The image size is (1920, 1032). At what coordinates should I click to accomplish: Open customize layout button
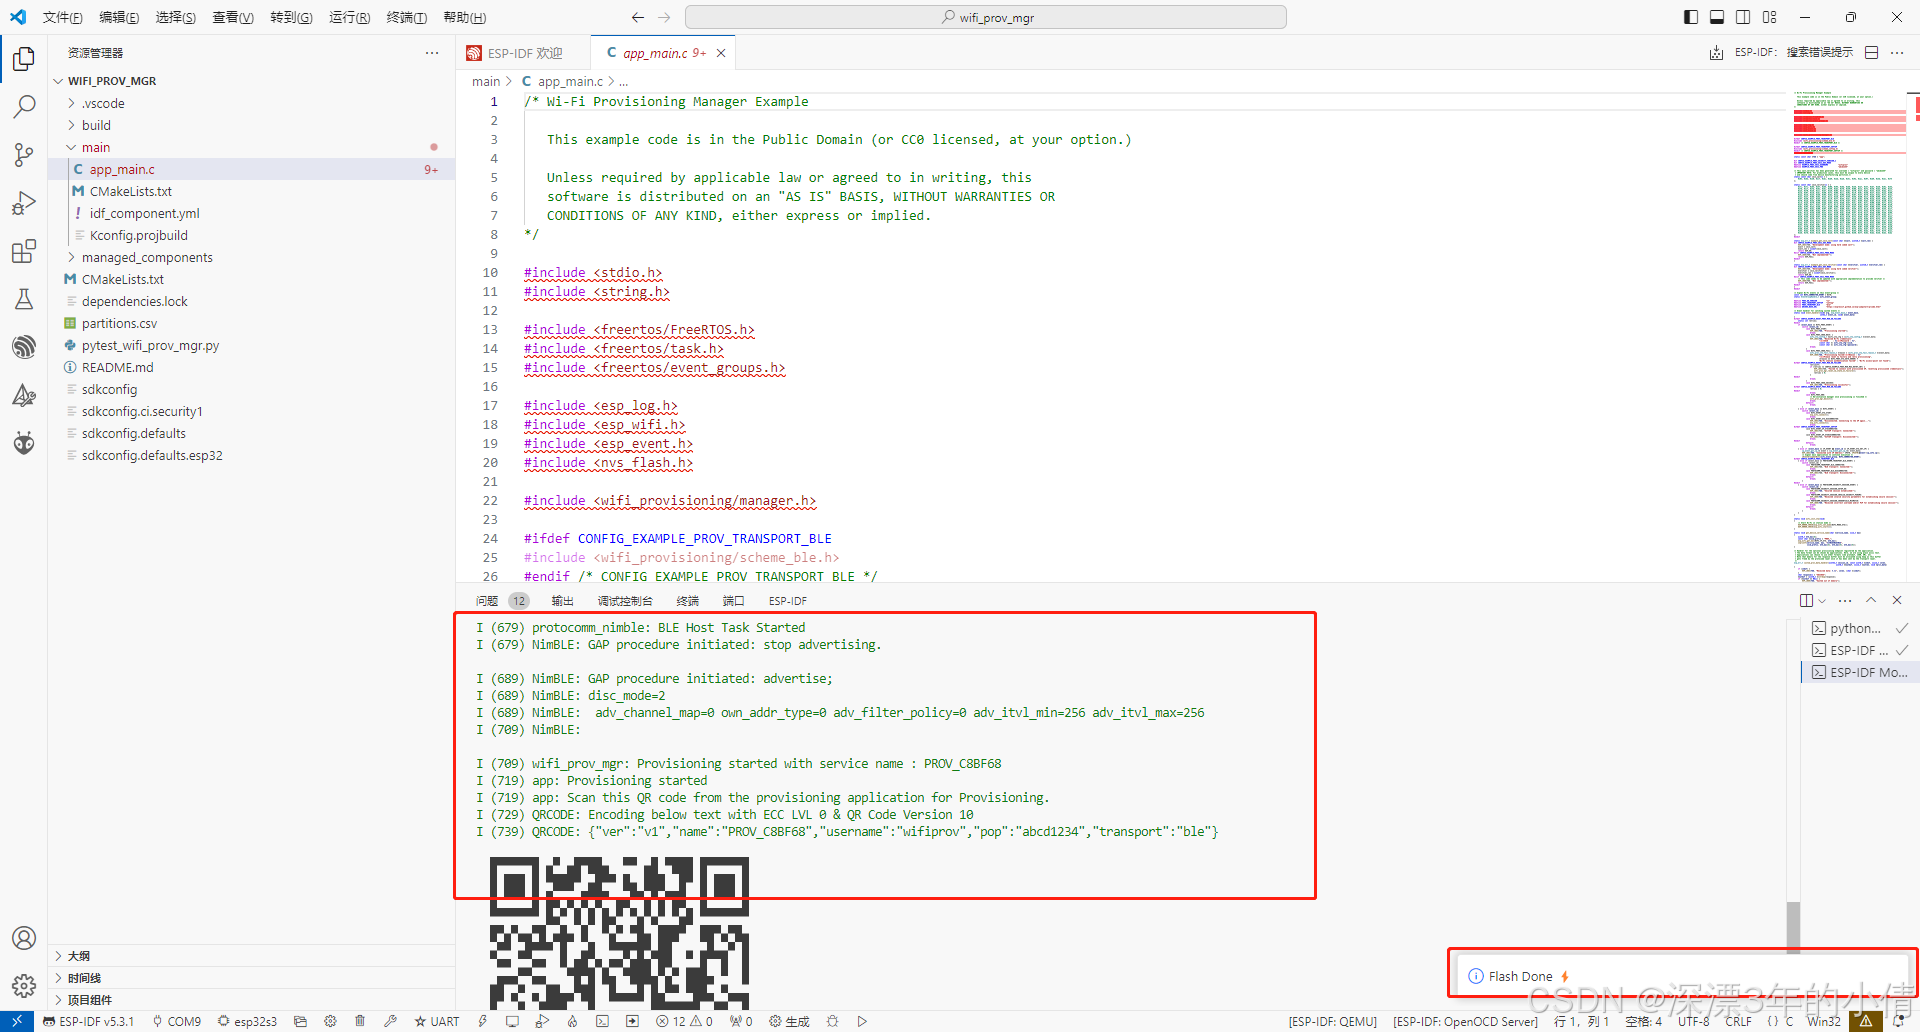tap(1770, 17)
